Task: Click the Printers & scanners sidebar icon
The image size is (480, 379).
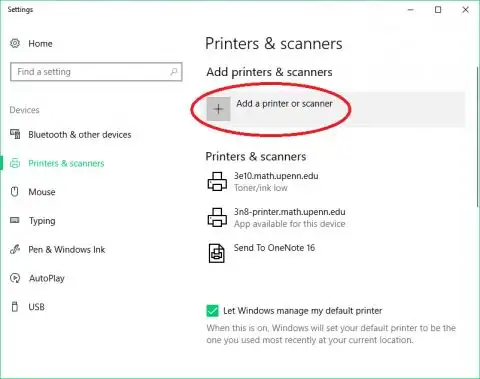Action: [x=15, y=163]
